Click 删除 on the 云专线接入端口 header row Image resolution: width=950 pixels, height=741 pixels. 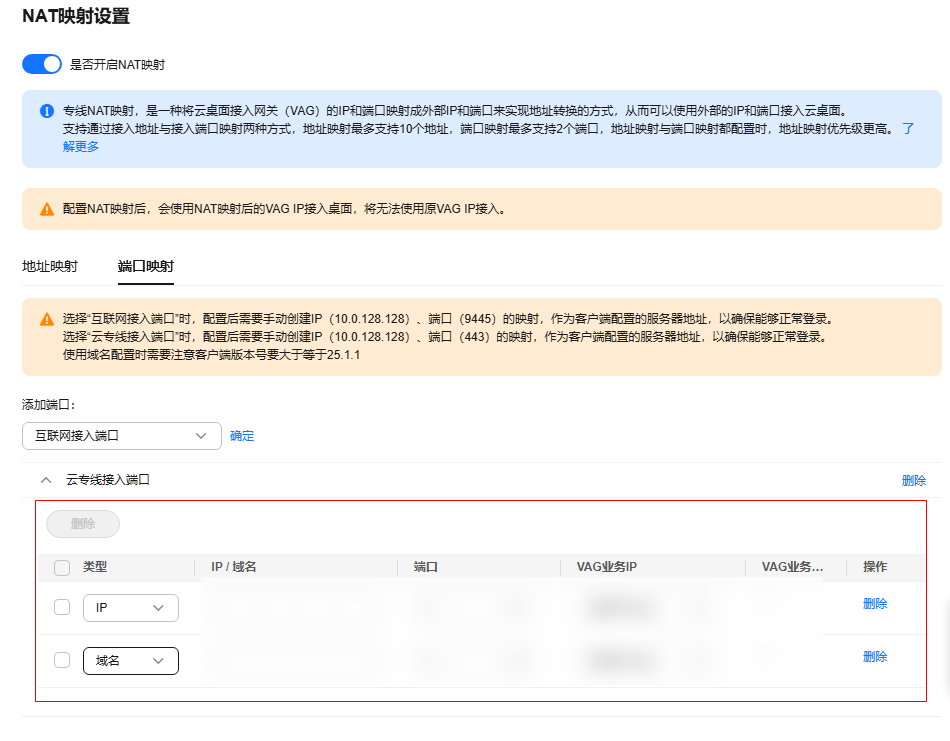point(913,480)
